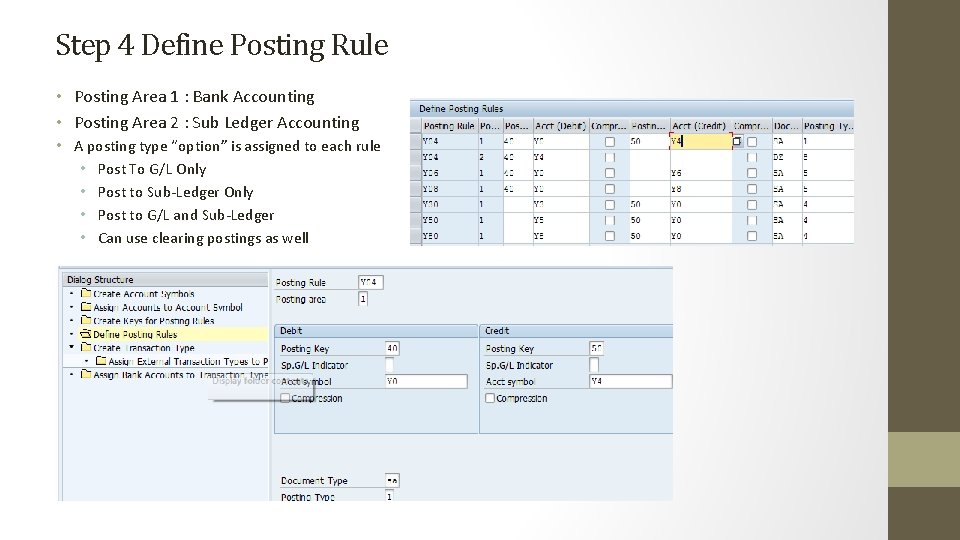Click Credit Posting Key field
Viewport: 960px width, 540px height.
tap(597, 348)
